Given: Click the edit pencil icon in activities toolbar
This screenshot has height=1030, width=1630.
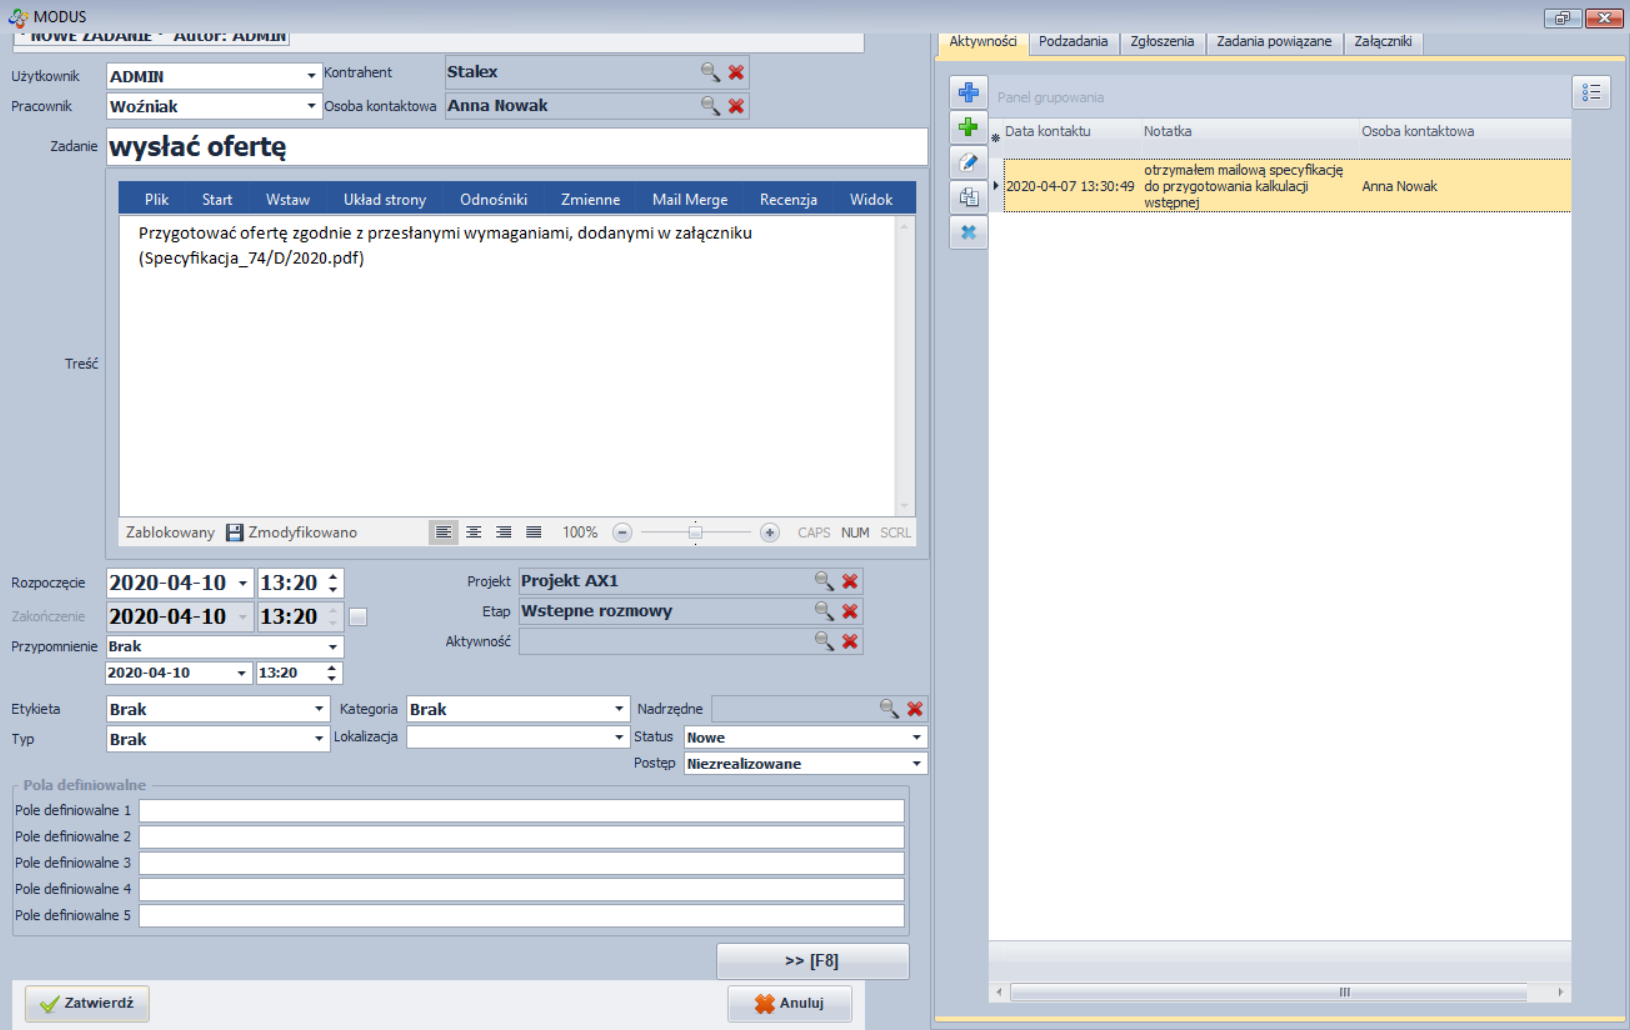Looking at the screenshot, I should tap(968, 162).
